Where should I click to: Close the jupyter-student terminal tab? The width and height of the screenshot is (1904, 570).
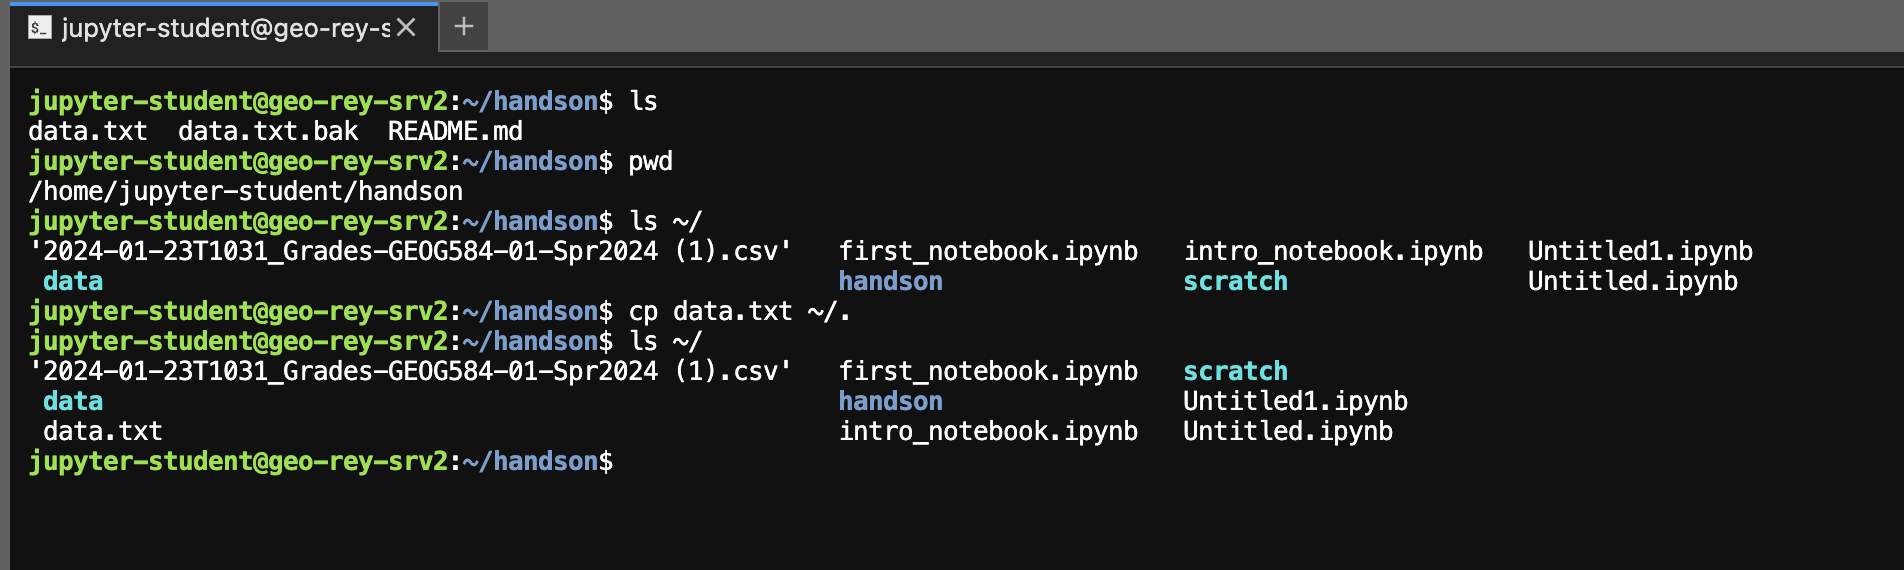tap(406, 27)
